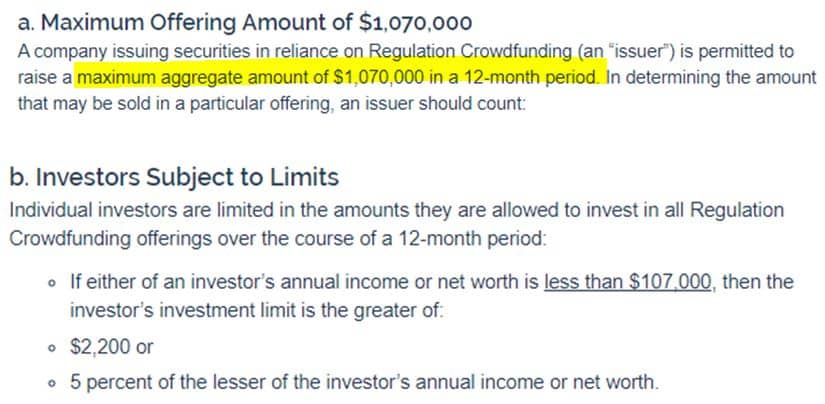Screen dimensions: 825x404
Task: Click the underlined "less than $107,000" link
Action: pos(627,282)
